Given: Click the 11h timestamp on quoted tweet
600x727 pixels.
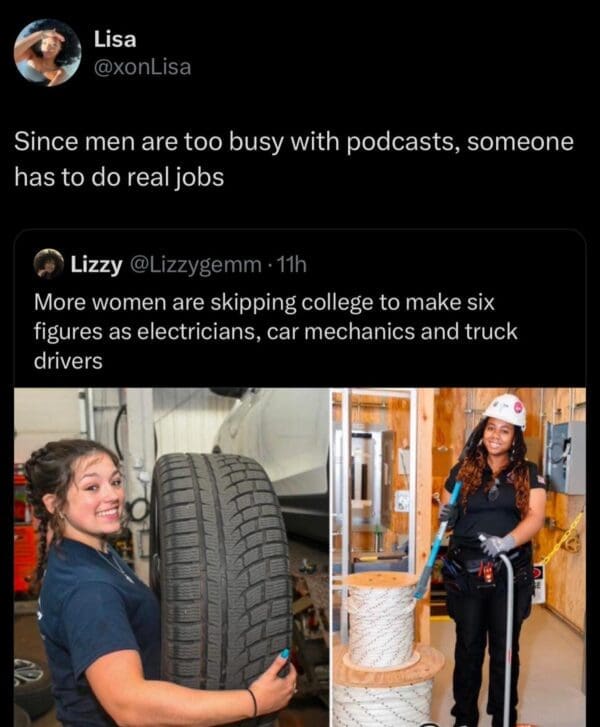Looking at the screenshot, I should click(291, 265).
